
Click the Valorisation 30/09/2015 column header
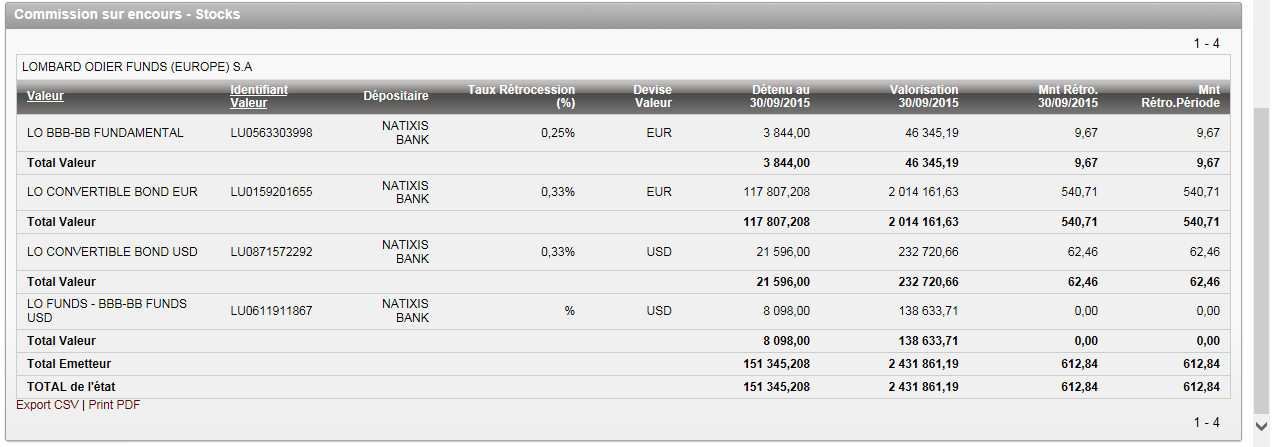(924, 96)
